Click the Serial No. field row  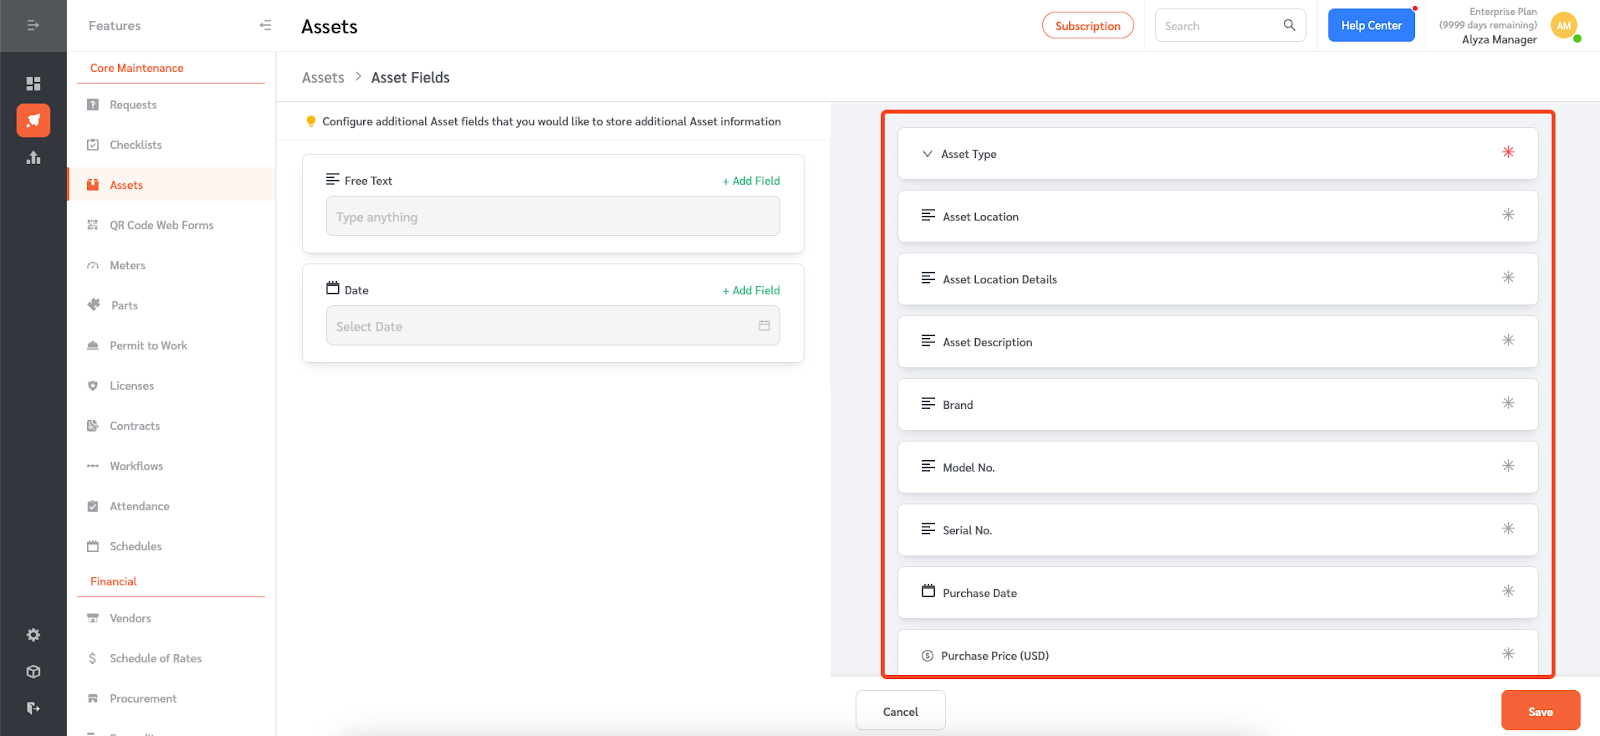pos(1218,530)
